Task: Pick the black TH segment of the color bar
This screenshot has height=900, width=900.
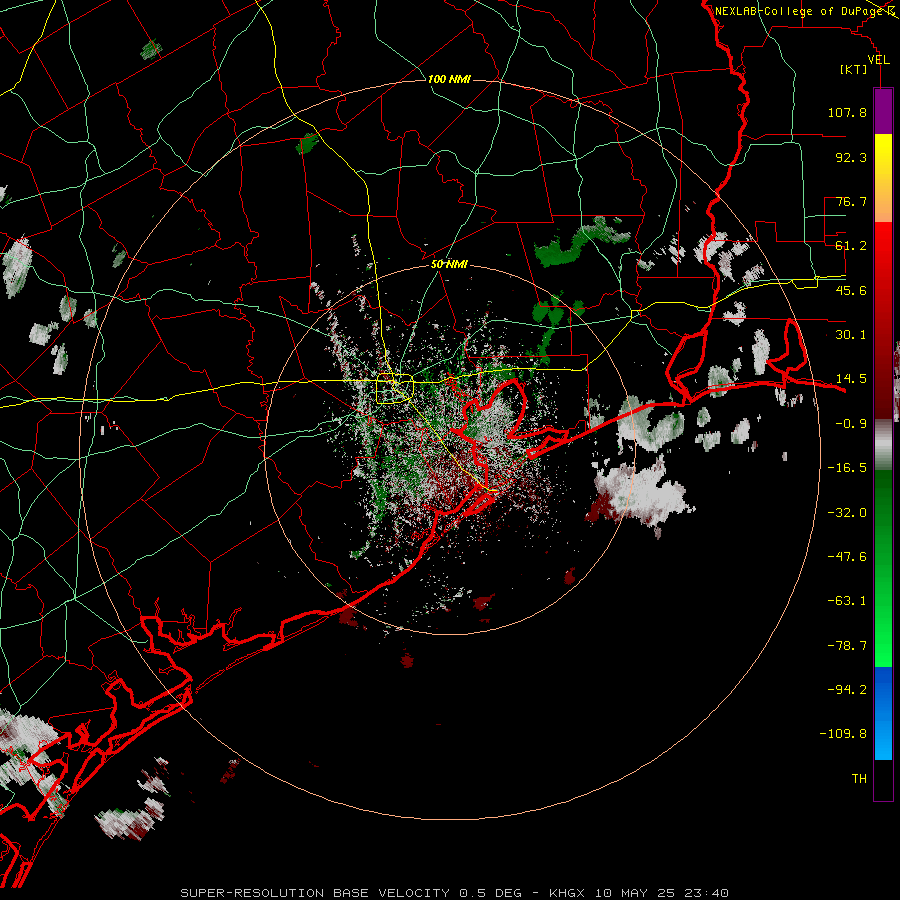Action: click(883, 780)
